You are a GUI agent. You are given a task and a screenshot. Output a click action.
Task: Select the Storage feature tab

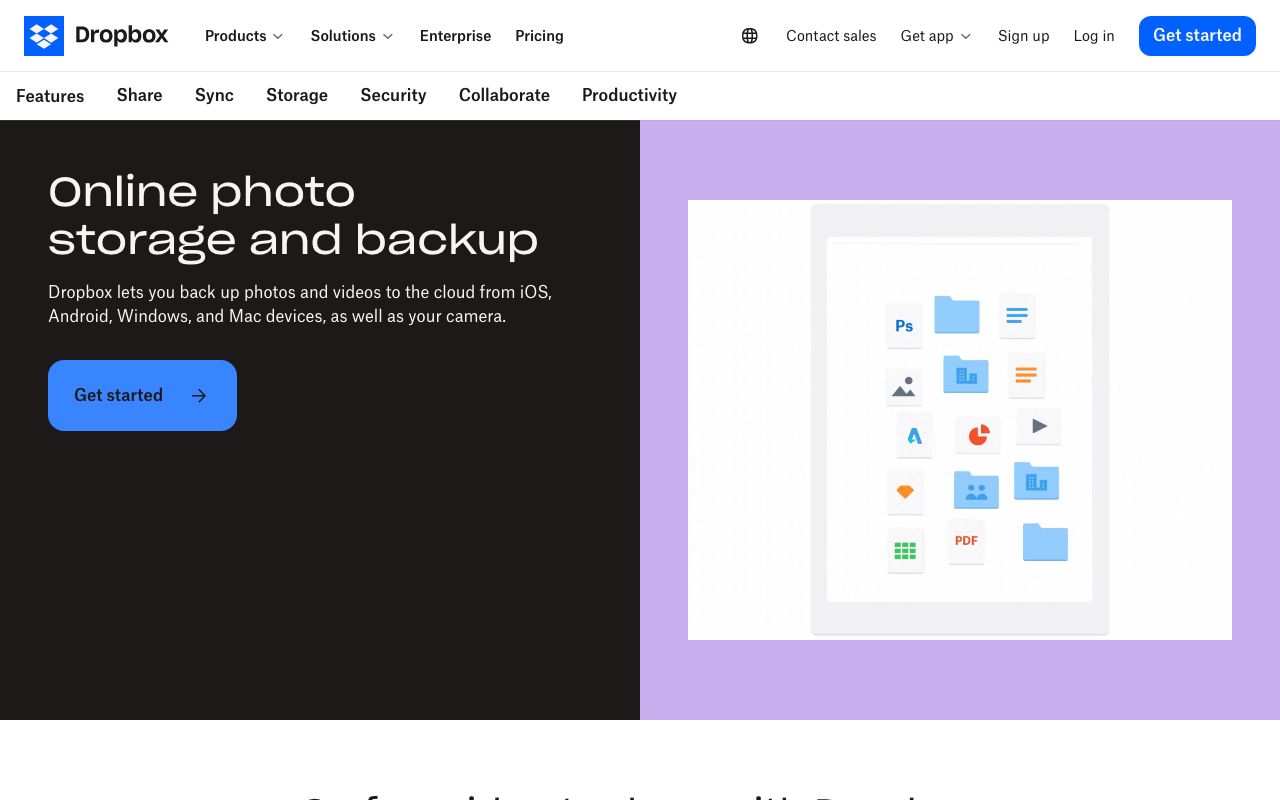(297, 95)
